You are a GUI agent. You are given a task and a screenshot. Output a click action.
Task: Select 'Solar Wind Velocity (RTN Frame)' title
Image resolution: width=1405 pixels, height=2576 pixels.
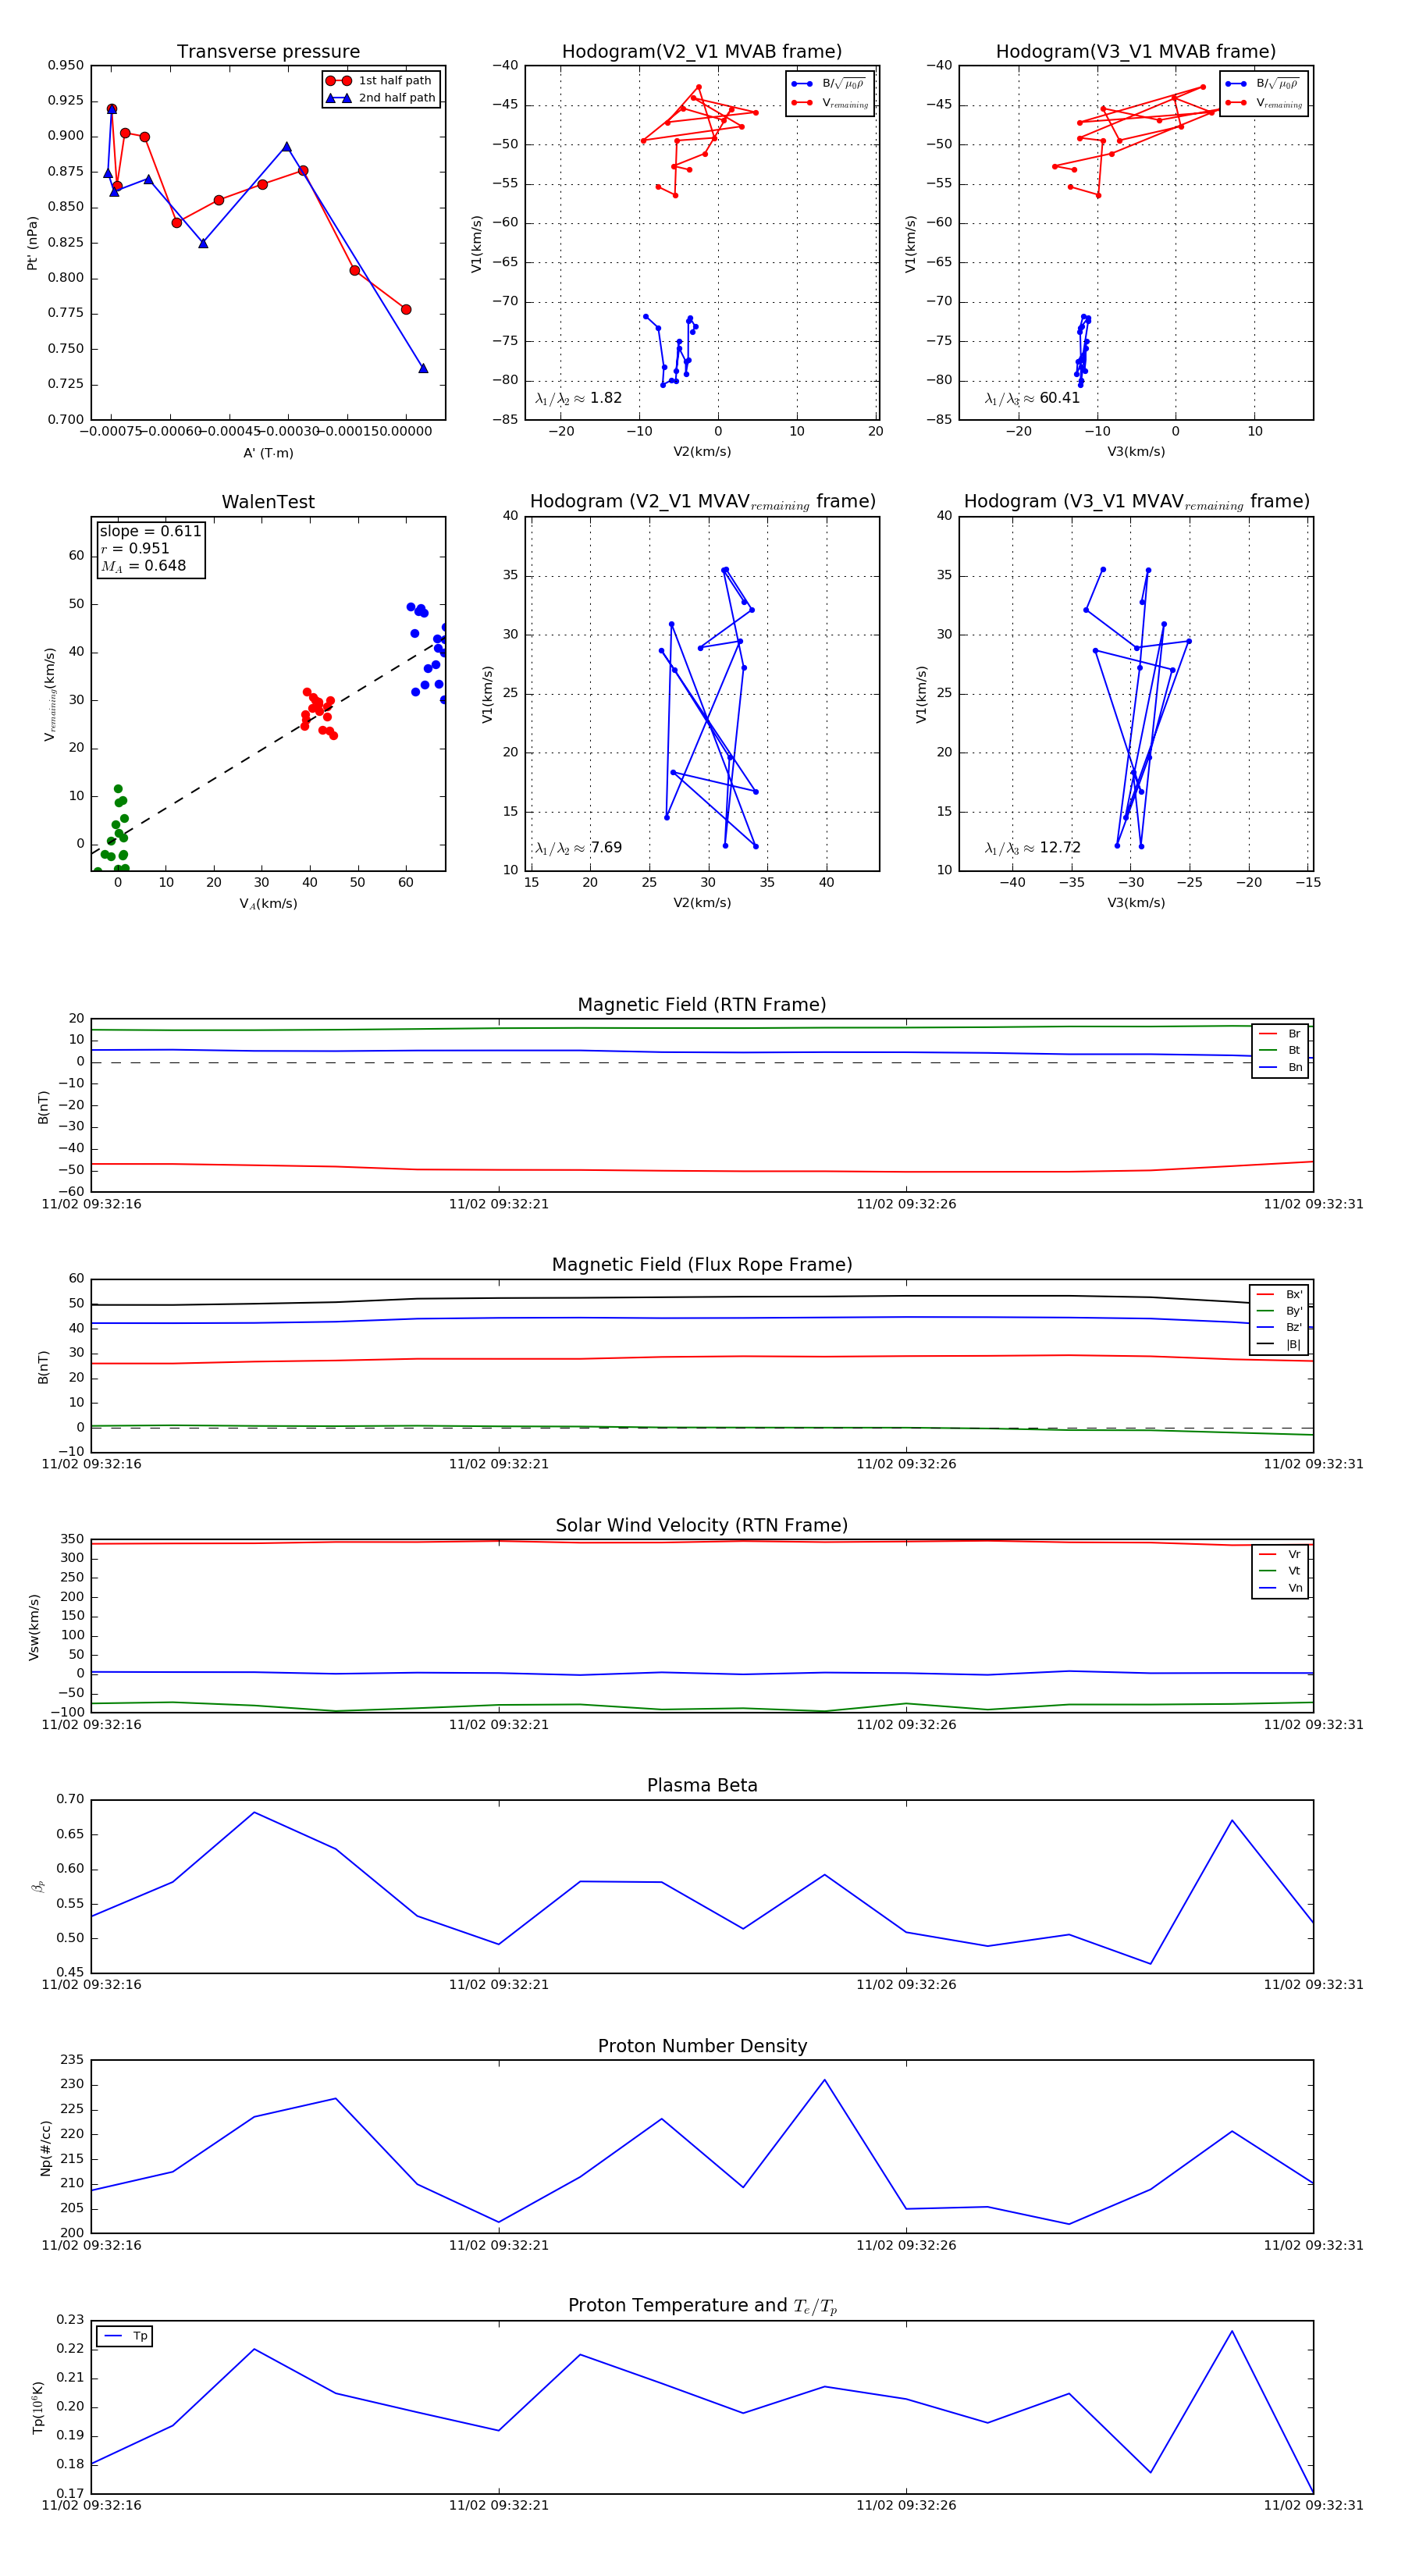click(x=702, y=1525)
